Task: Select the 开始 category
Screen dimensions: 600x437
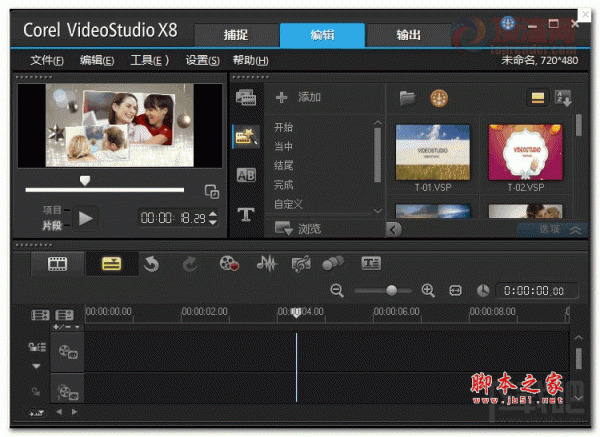Action: (284, 127)
